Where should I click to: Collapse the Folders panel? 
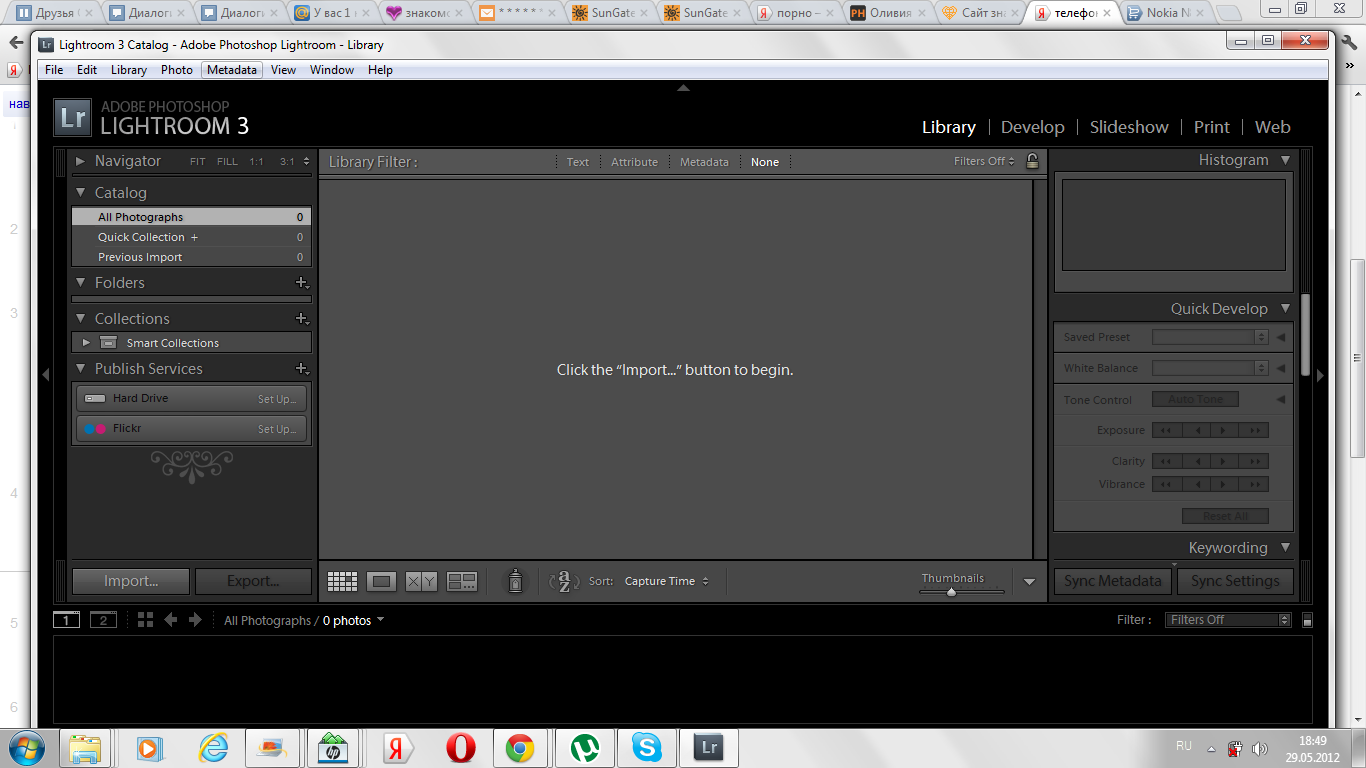(x=81, y=283)
